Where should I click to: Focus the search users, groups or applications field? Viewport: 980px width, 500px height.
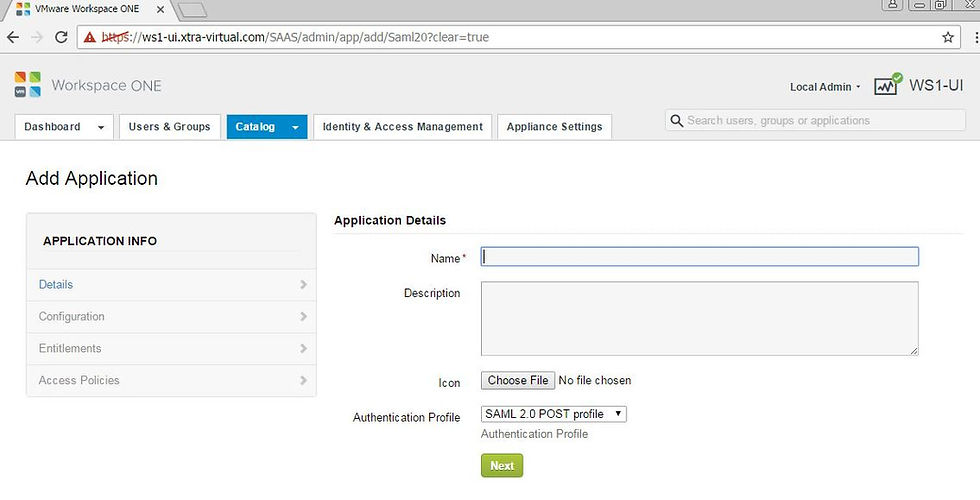coord(816,121)
